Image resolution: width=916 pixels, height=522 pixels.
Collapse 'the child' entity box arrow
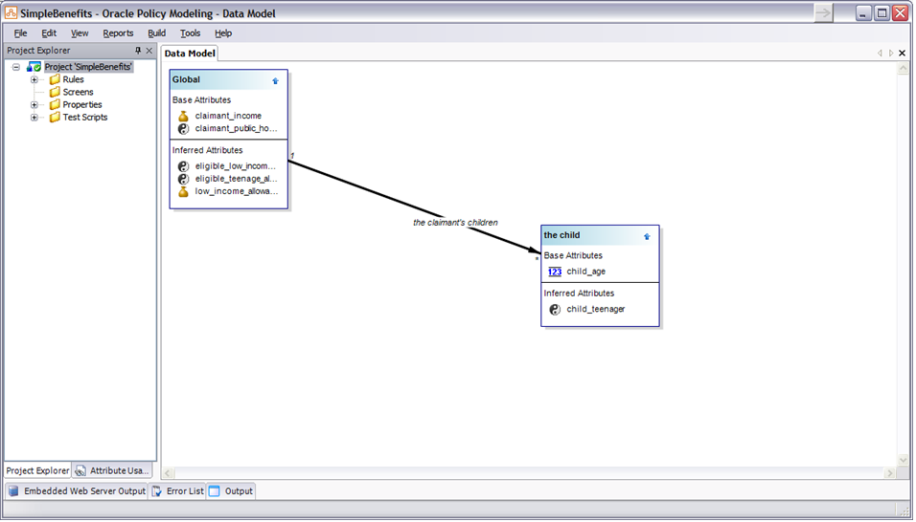tap(647, 236)
